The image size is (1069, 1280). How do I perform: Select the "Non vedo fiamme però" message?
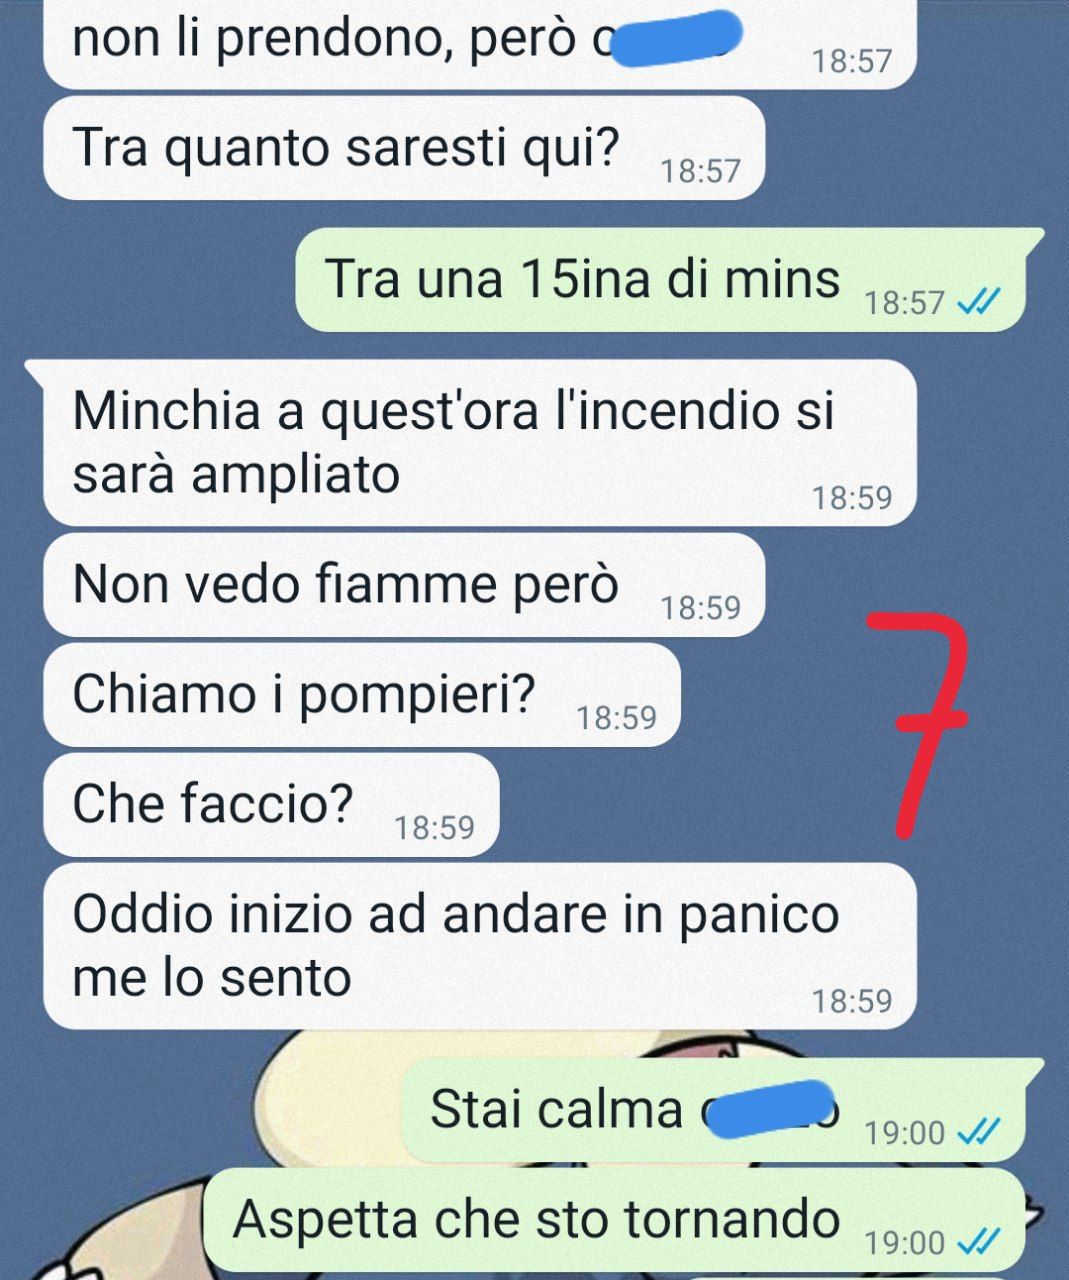coord(404,585)
